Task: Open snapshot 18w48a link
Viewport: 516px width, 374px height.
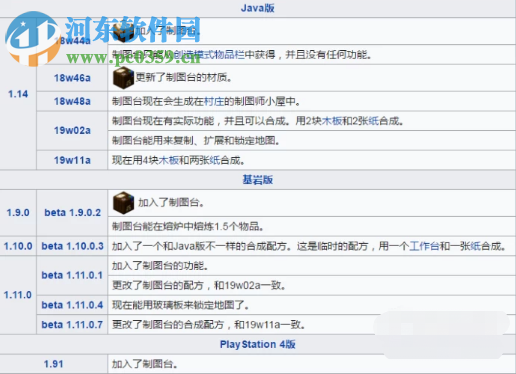Action: [72, 101]
